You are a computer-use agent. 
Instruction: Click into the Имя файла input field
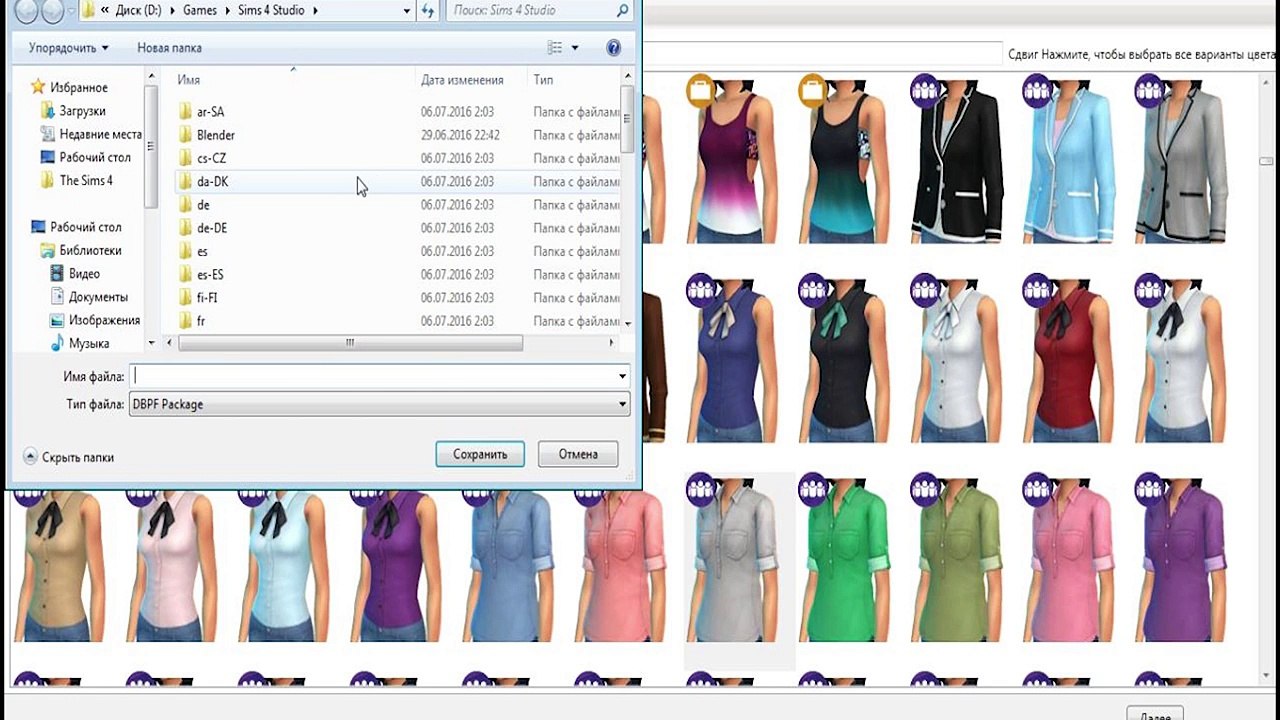click(x=372, y=376)
